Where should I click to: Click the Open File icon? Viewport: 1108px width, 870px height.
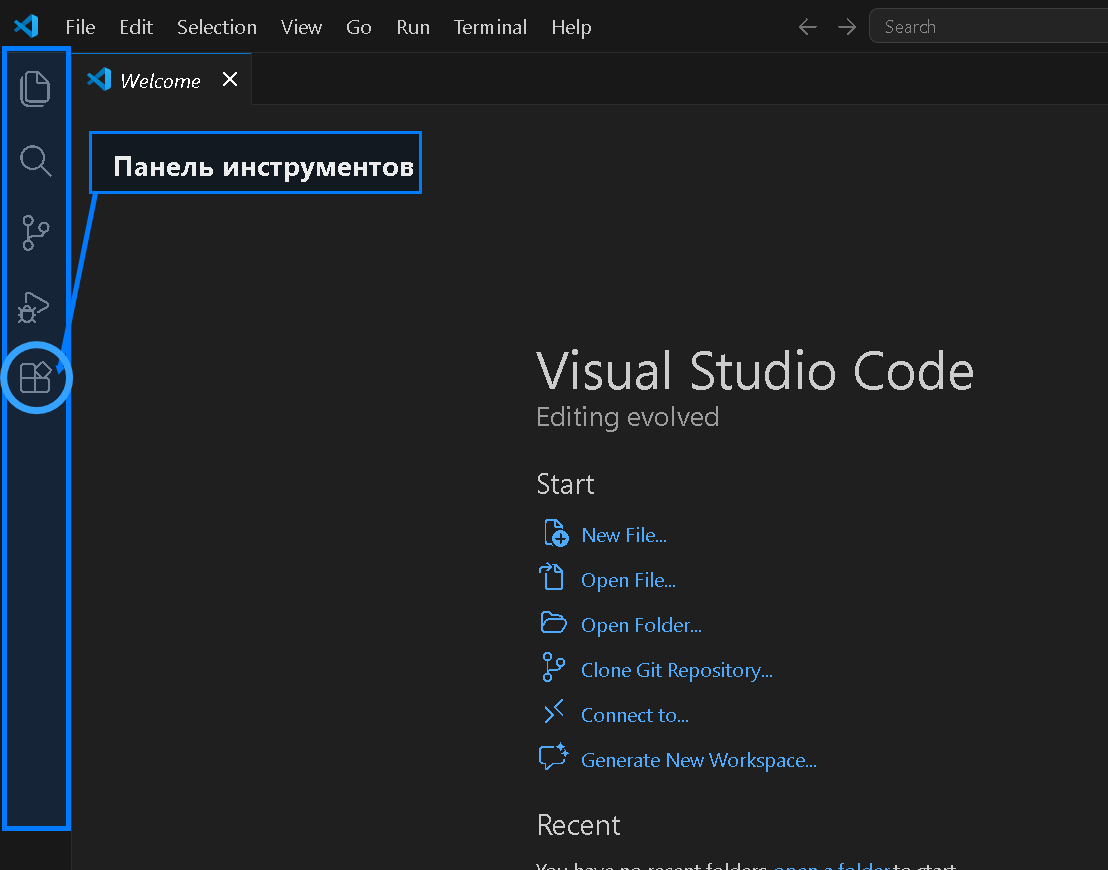coord(552,577)
